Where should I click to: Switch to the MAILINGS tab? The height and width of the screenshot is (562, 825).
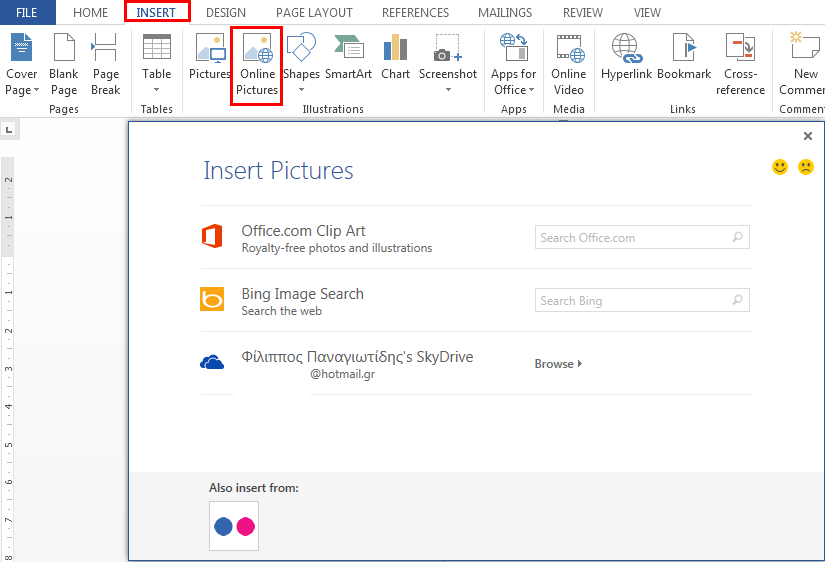505,13
